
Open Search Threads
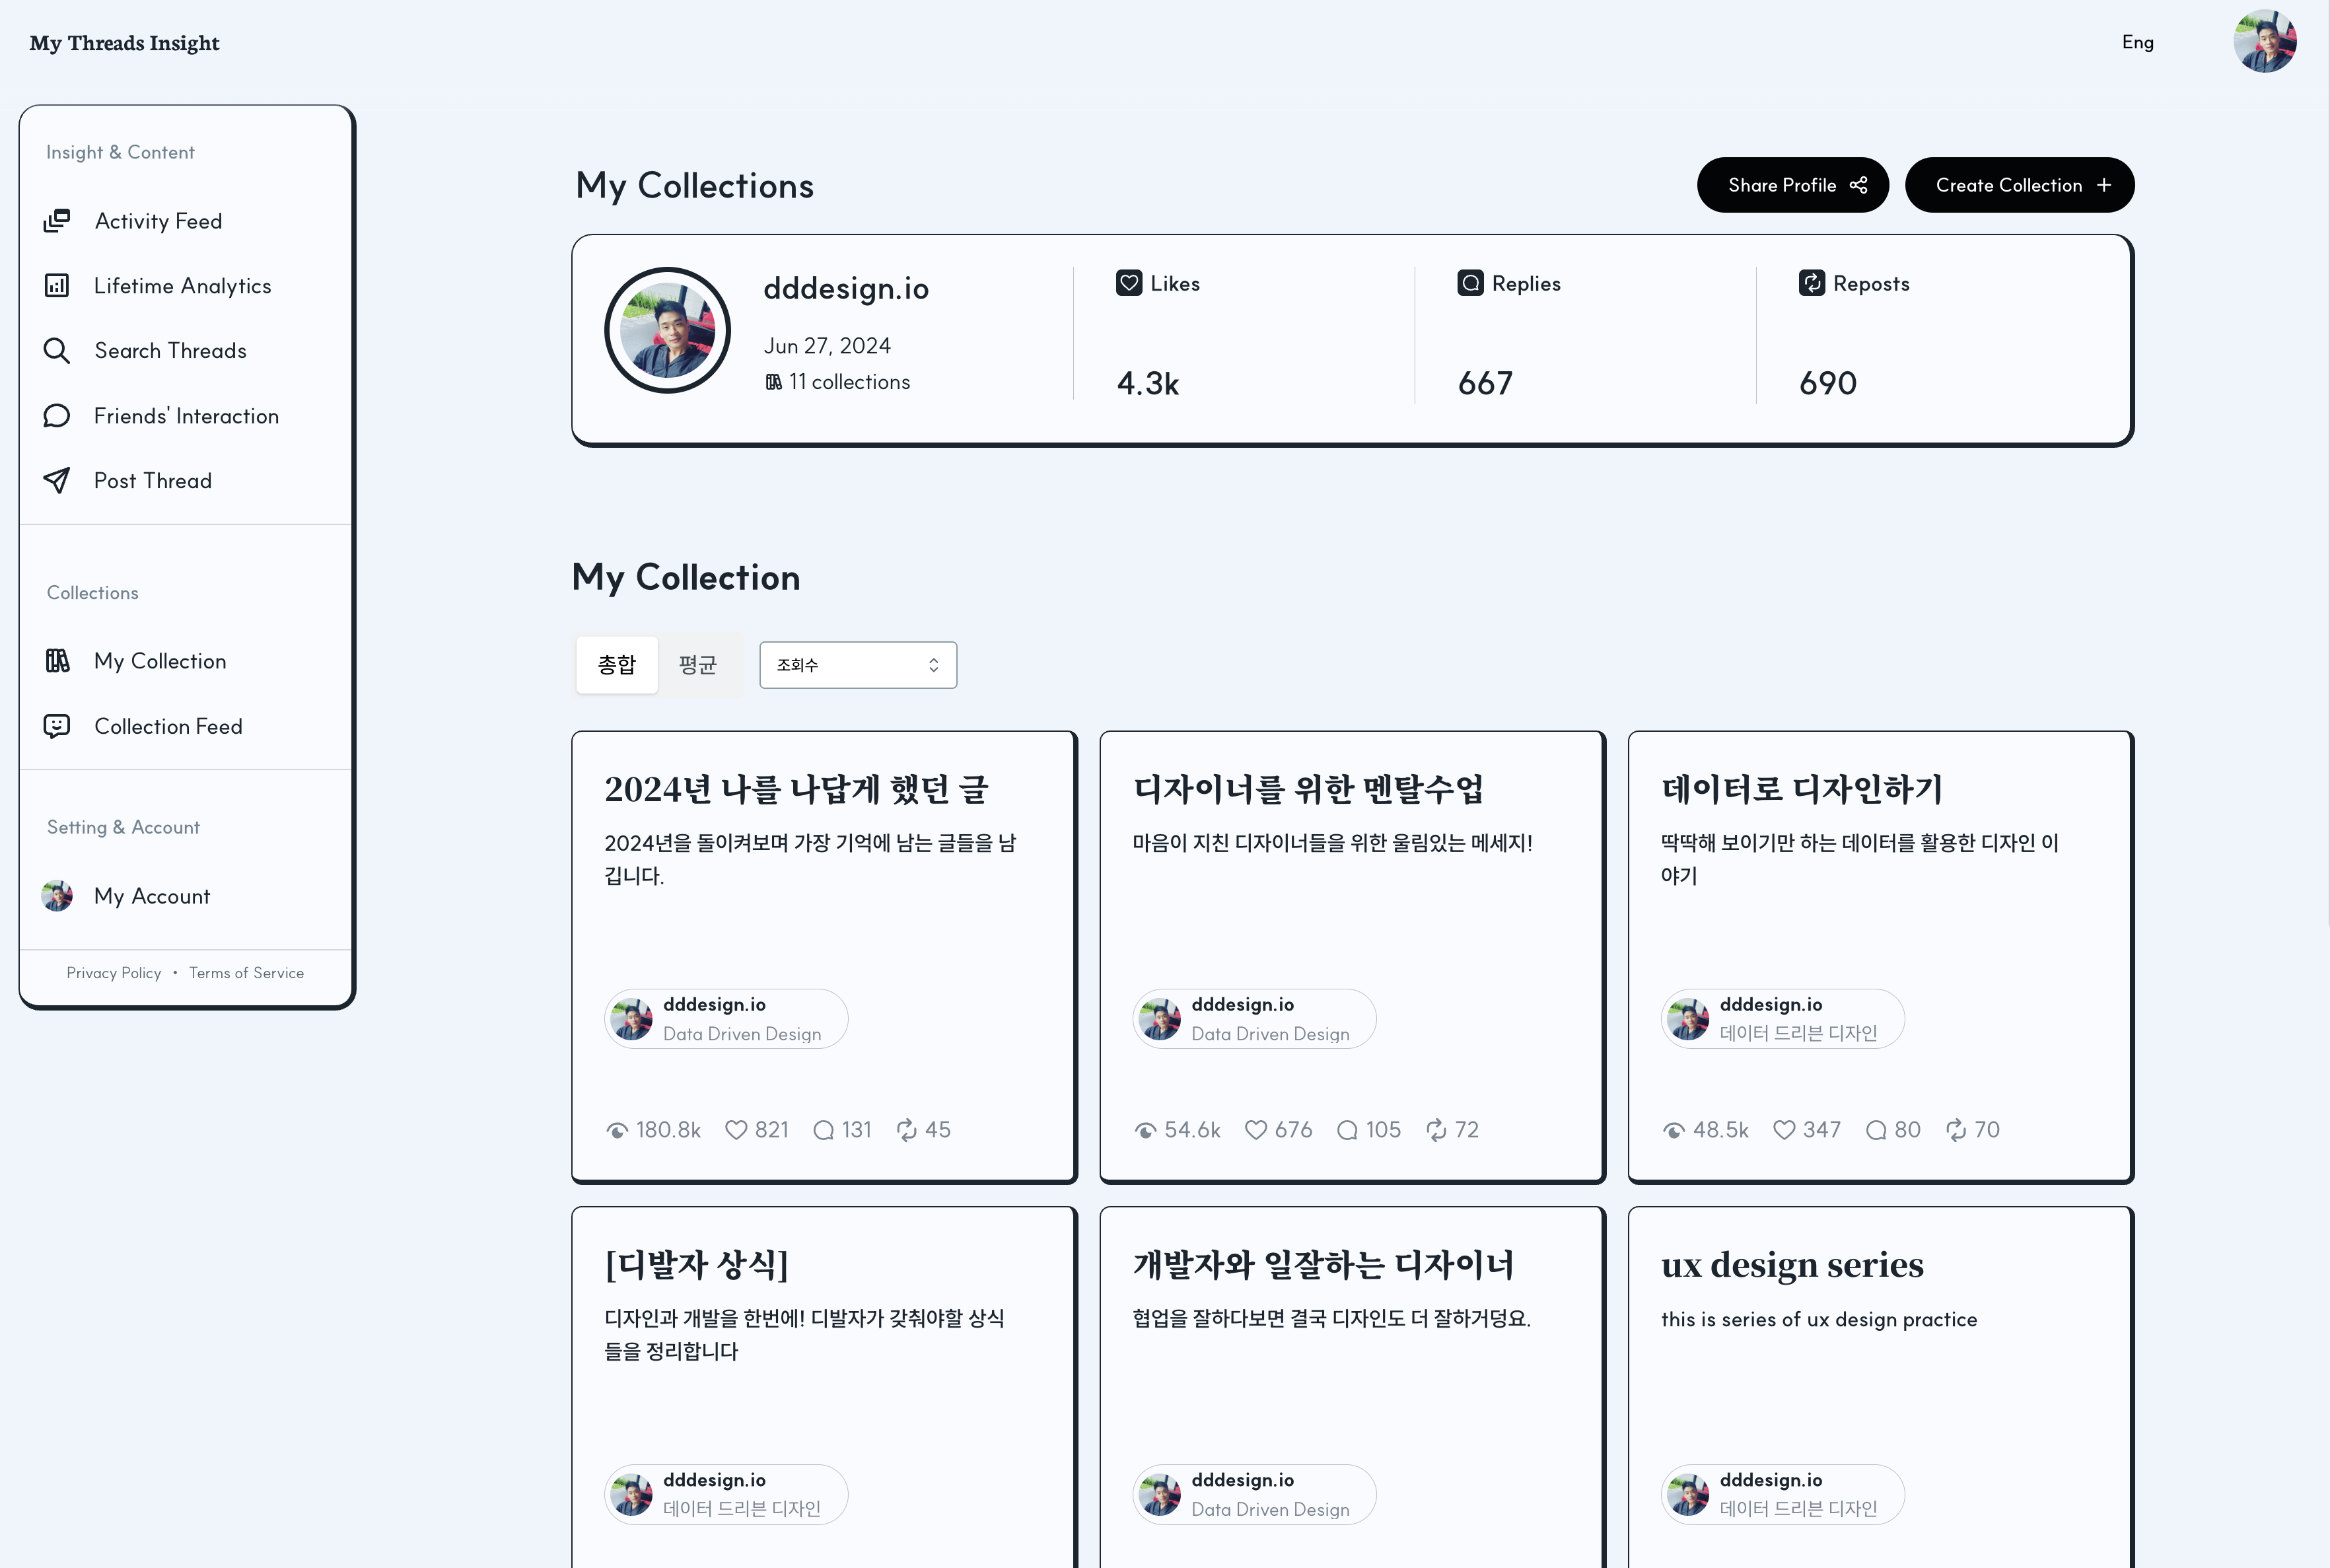pos(170,350)
